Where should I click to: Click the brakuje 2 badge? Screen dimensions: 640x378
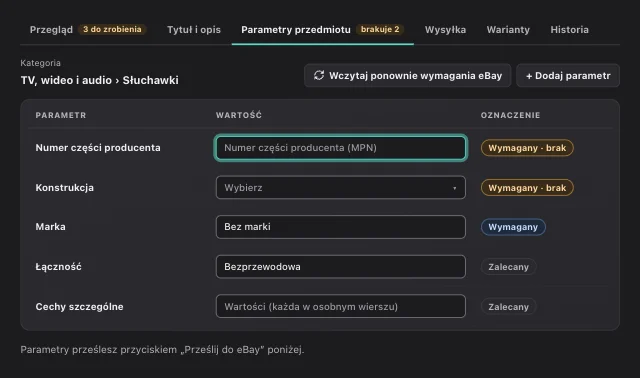[x=380, y=29]
